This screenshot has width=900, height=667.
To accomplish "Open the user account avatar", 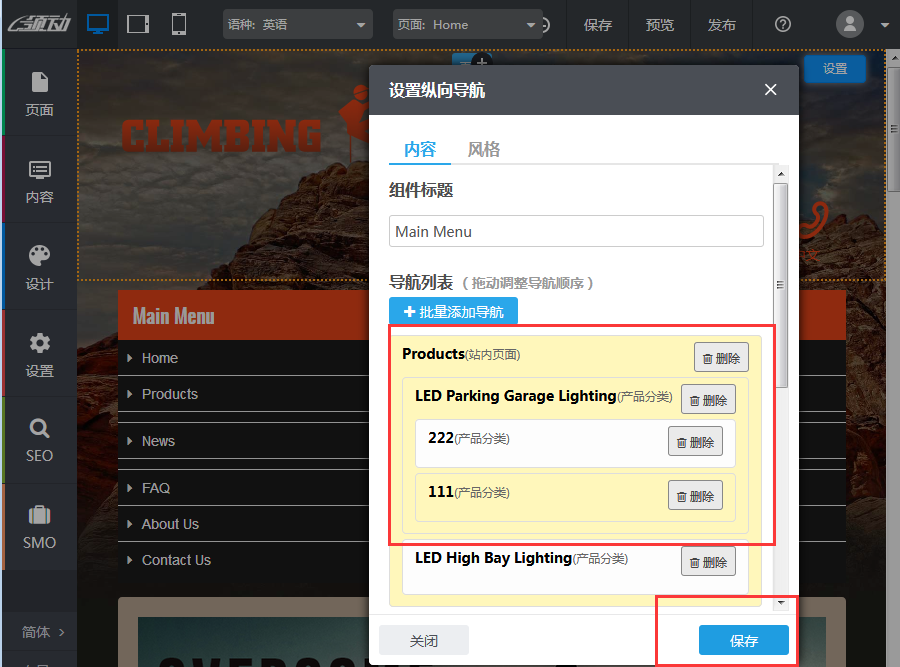I will coord(850,25).
